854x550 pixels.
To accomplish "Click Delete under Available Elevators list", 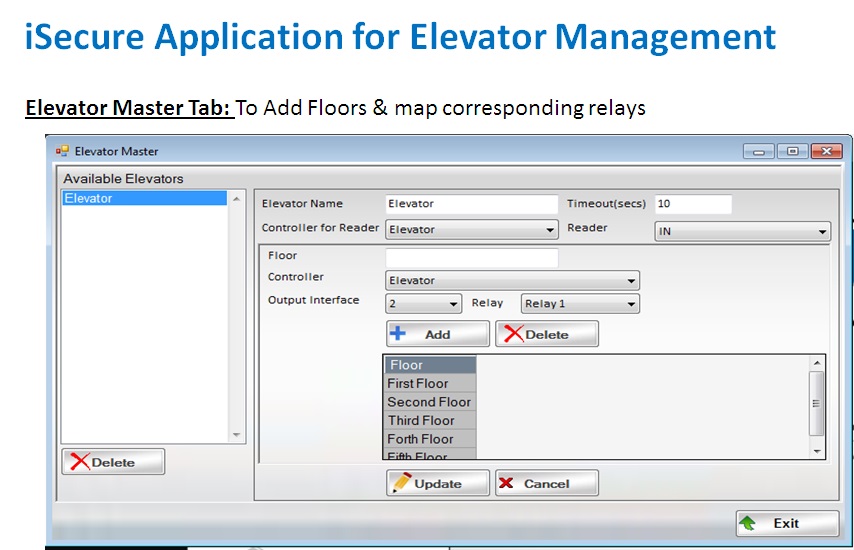I will pos(113,462).
